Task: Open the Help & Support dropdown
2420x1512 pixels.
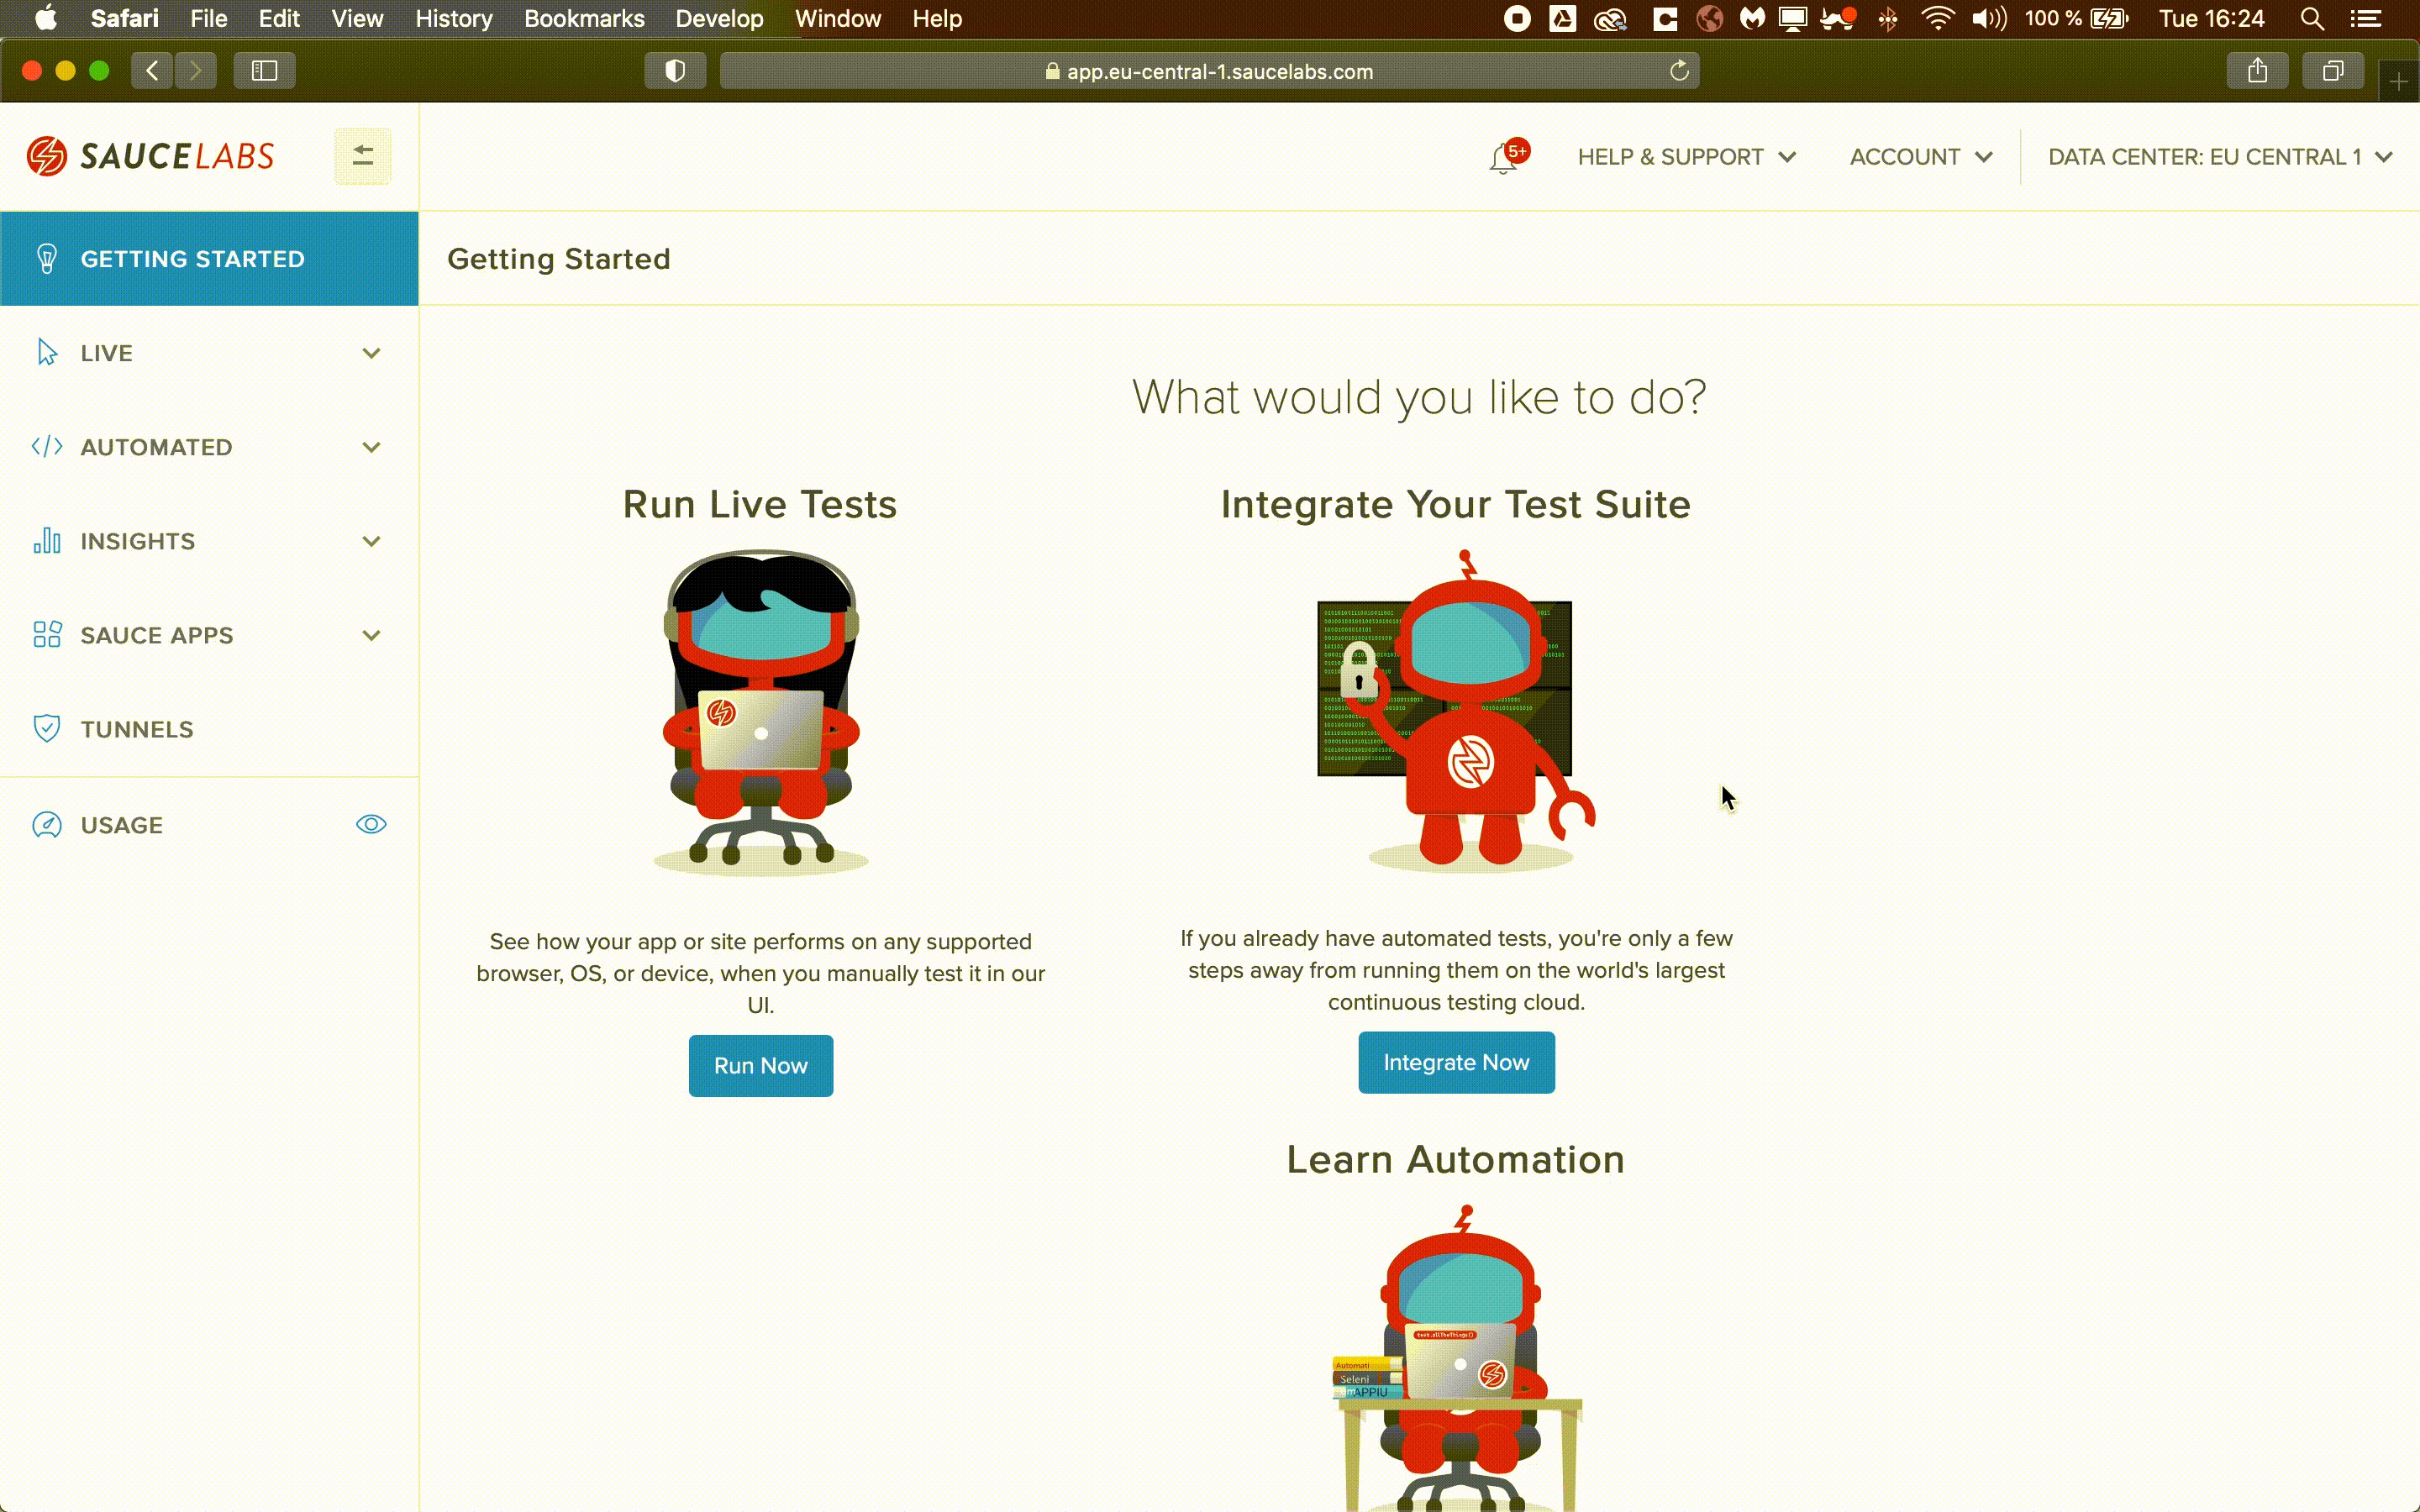Action: point(1687,157)
